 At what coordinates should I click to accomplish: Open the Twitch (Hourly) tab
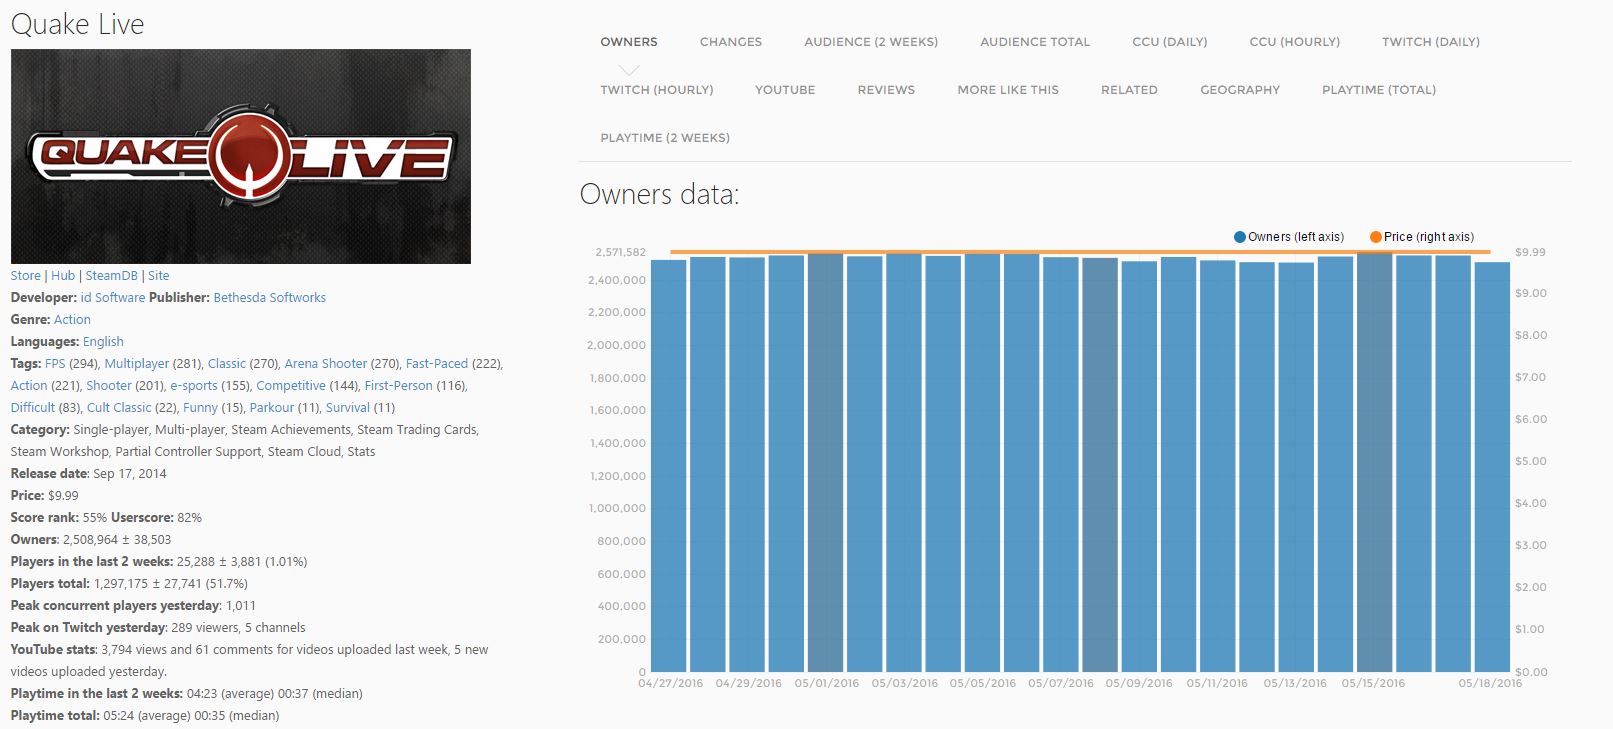pyautogui.click(x=656, y=90)
